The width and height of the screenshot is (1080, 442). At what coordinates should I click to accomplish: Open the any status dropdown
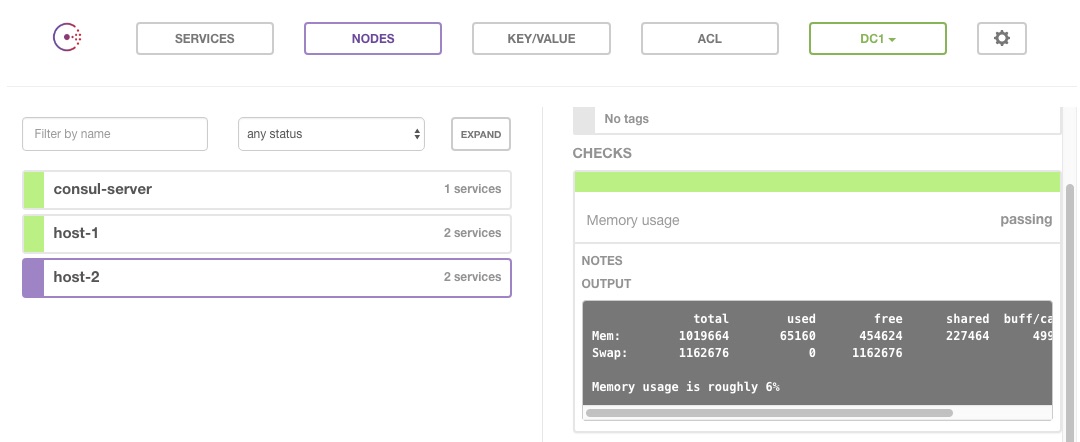(331, 134)
